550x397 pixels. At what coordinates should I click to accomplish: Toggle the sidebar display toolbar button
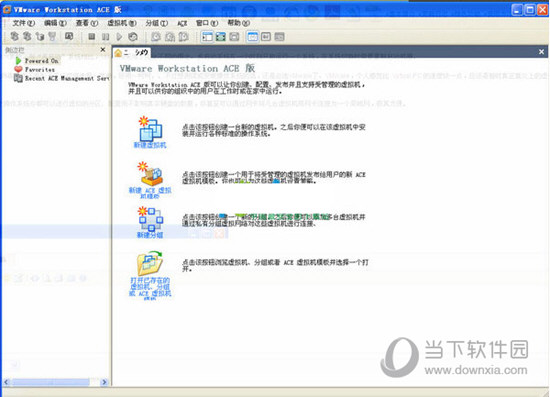(207, 36)
